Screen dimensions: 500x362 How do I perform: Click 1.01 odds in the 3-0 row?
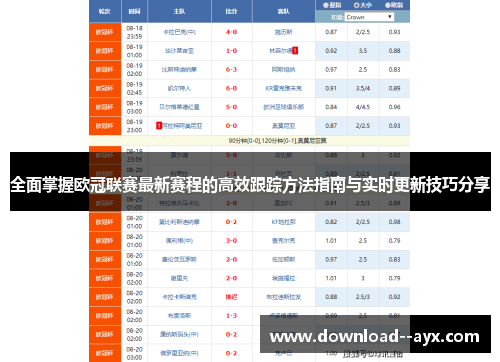tap(331, 240)
